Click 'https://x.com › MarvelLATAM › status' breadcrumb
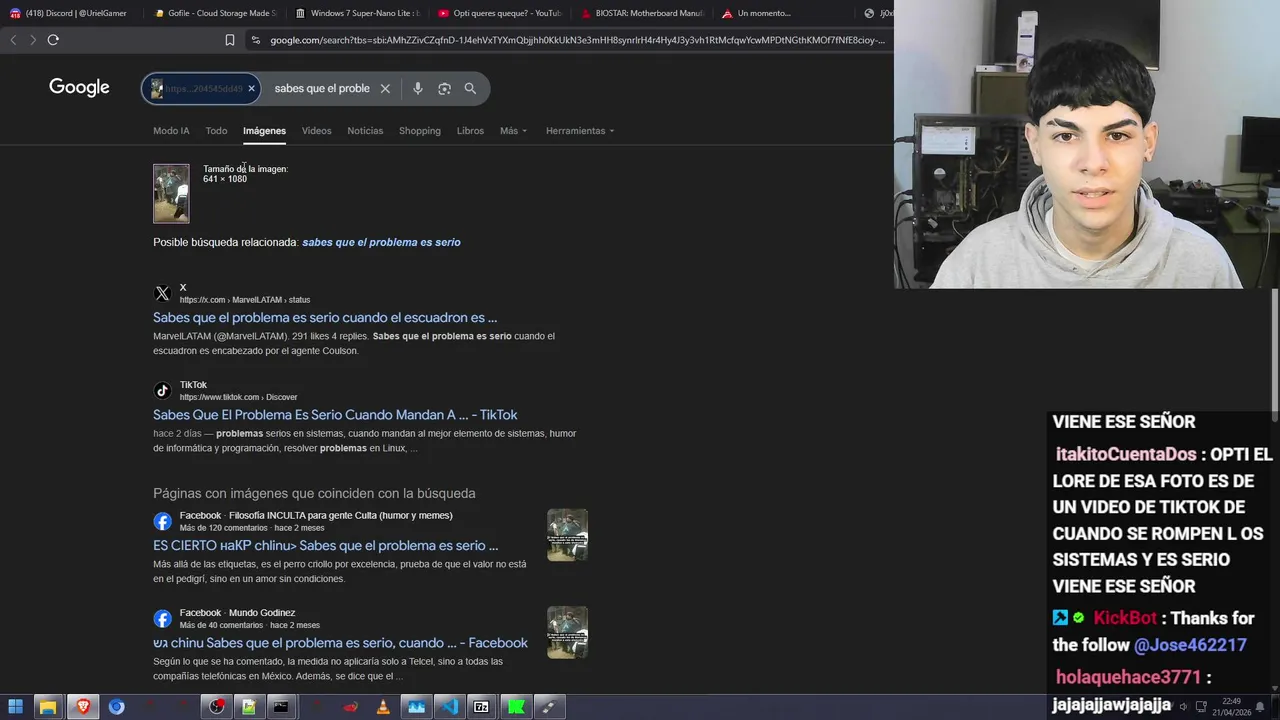Screen dimensions: 1280x720 pos(245,300)
